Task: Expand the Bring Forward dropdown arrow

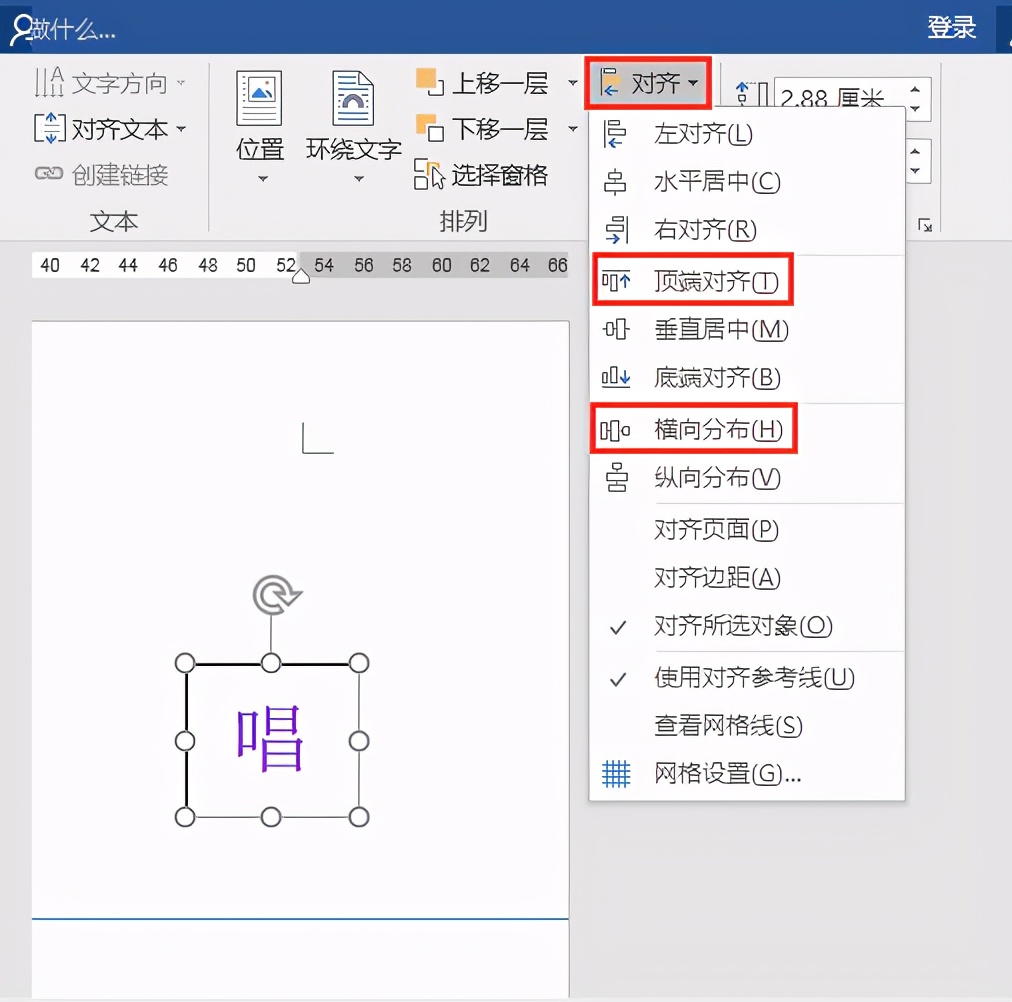Action: click(572, 83)
